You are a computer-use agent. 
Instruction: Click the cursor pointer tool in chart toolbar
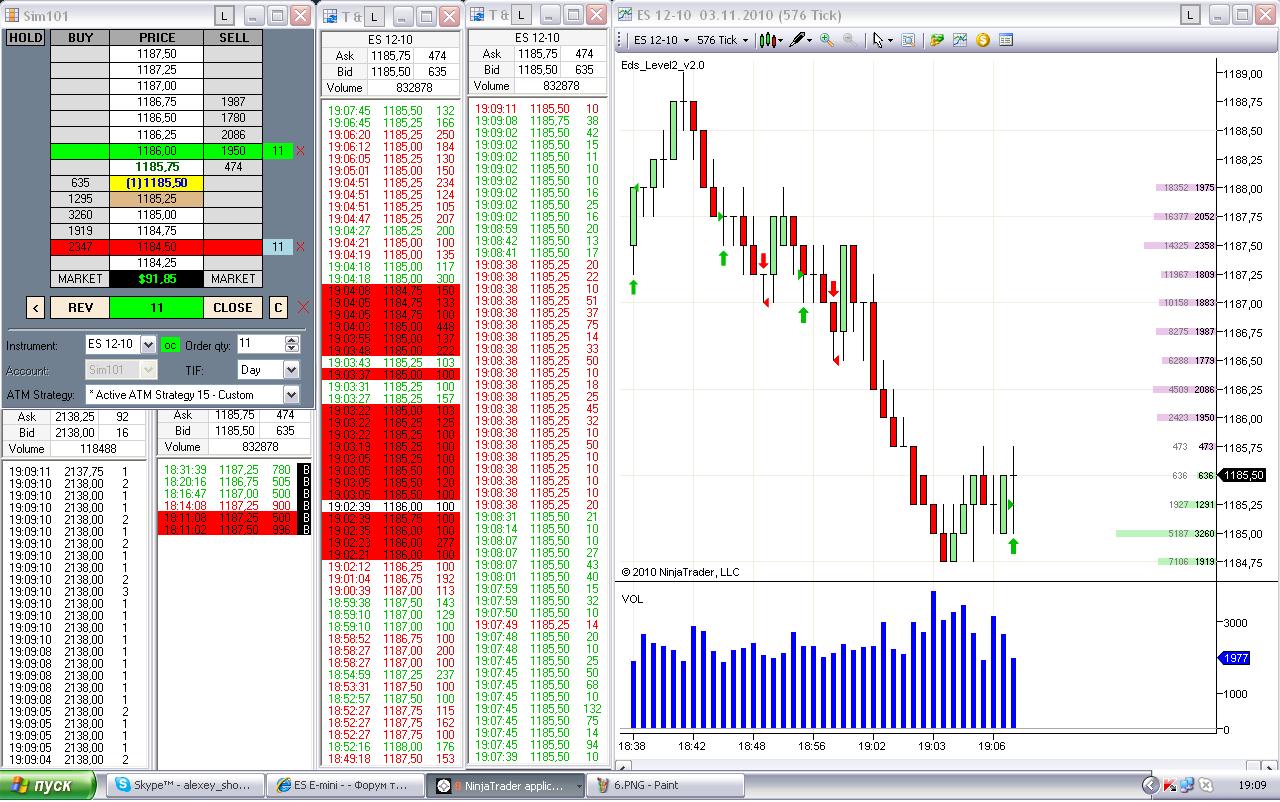(x=878, y=40)
